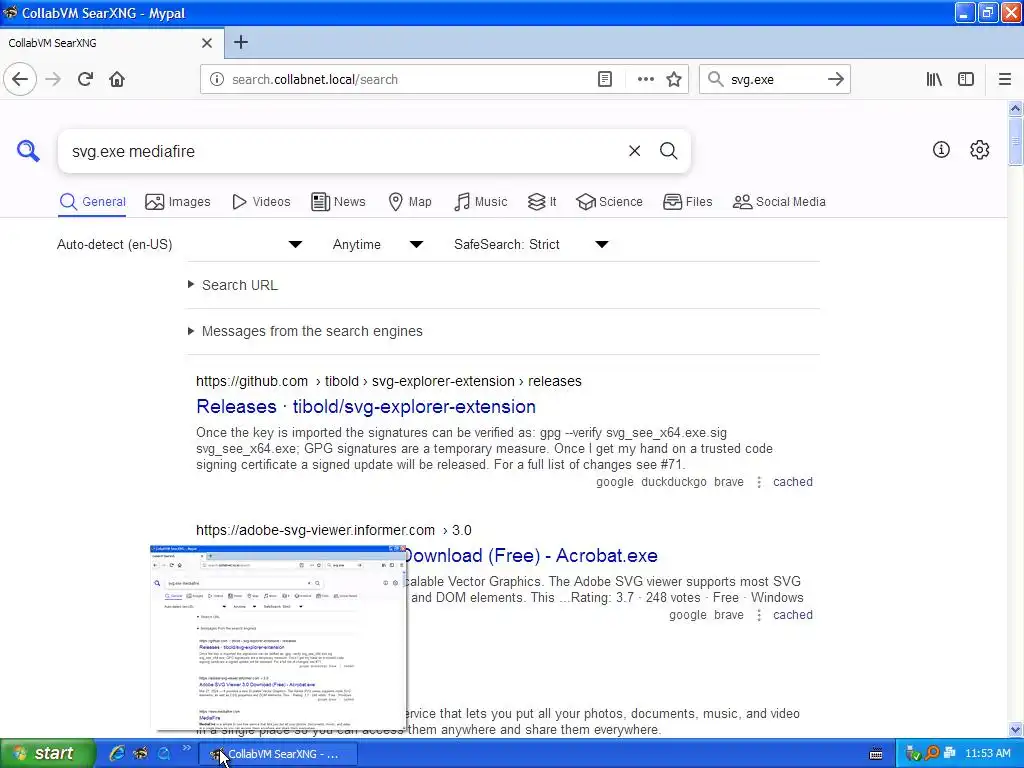The height and width of the screenshot is (768, 1024).
Task: Open the on-screen keyboard taskbar icon
Action: click(876, 754)
